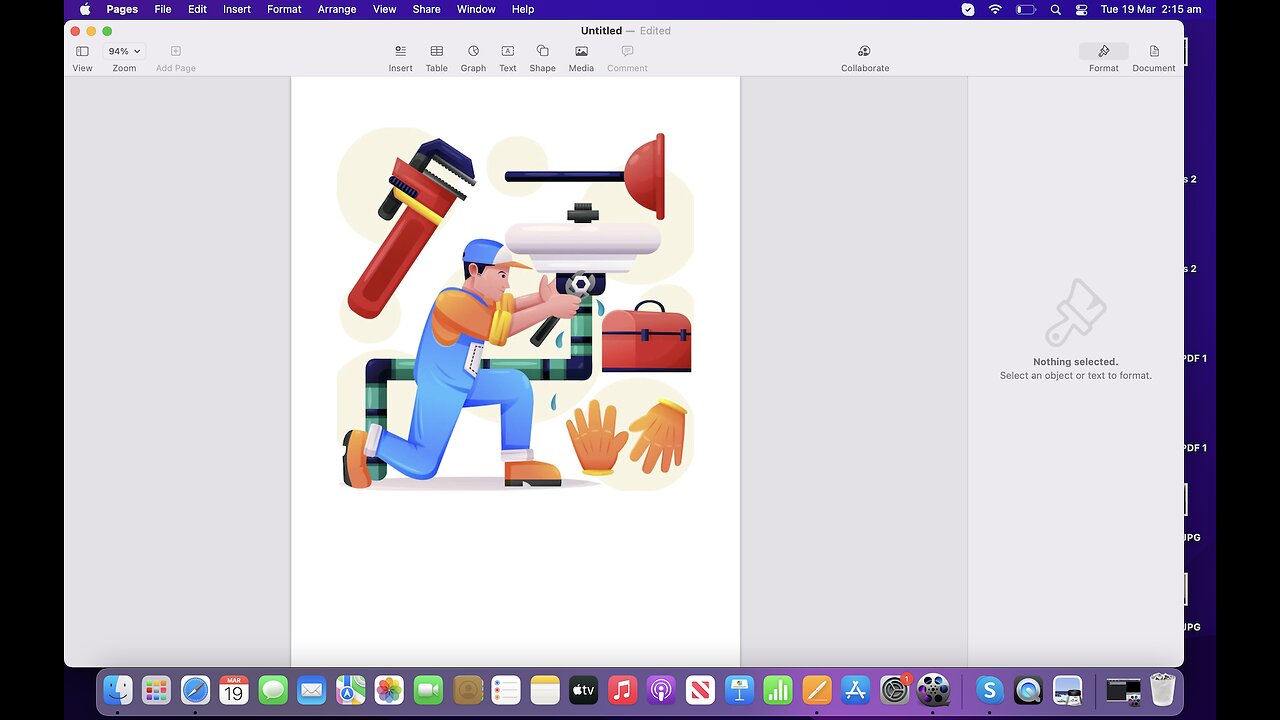1280x720 pixels.
Task: Open Messages in the Dock
Action: pyautogui.click(x=273, y=690)
